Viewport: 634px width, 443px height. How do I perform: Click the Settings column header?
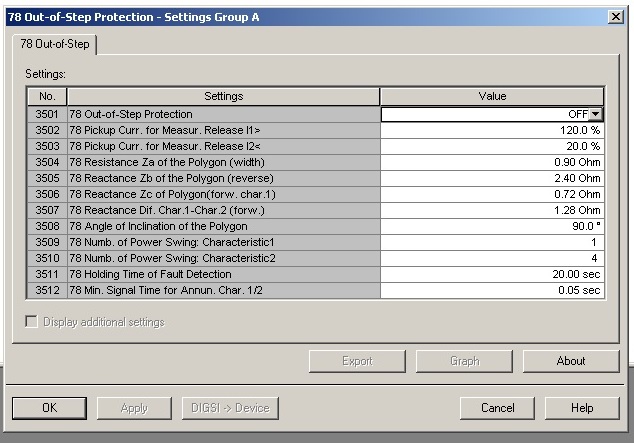pos(224,96)
